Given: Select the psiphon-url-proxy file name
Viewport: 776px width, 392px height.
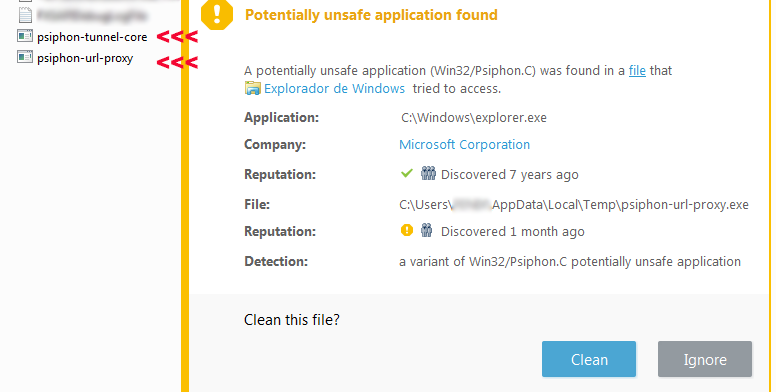Looking at the screenshot, I should [x=85, y=58].
